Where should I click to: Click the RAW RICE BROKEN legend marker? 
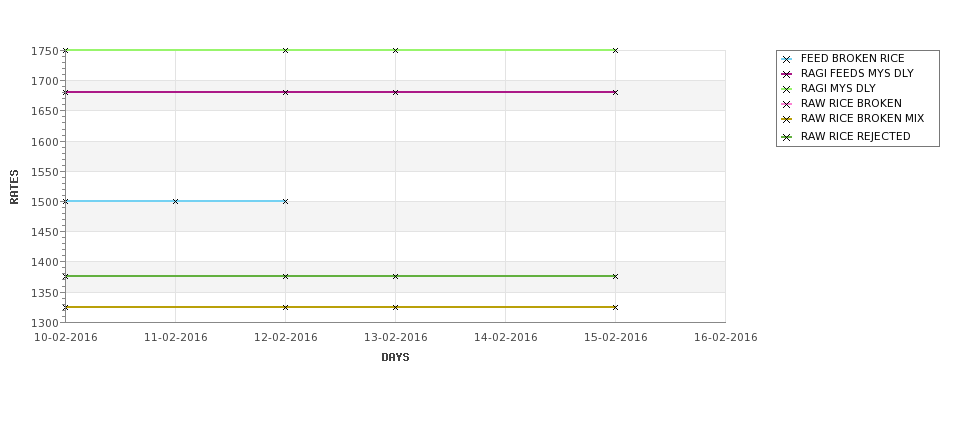click(x=787, y=104)
